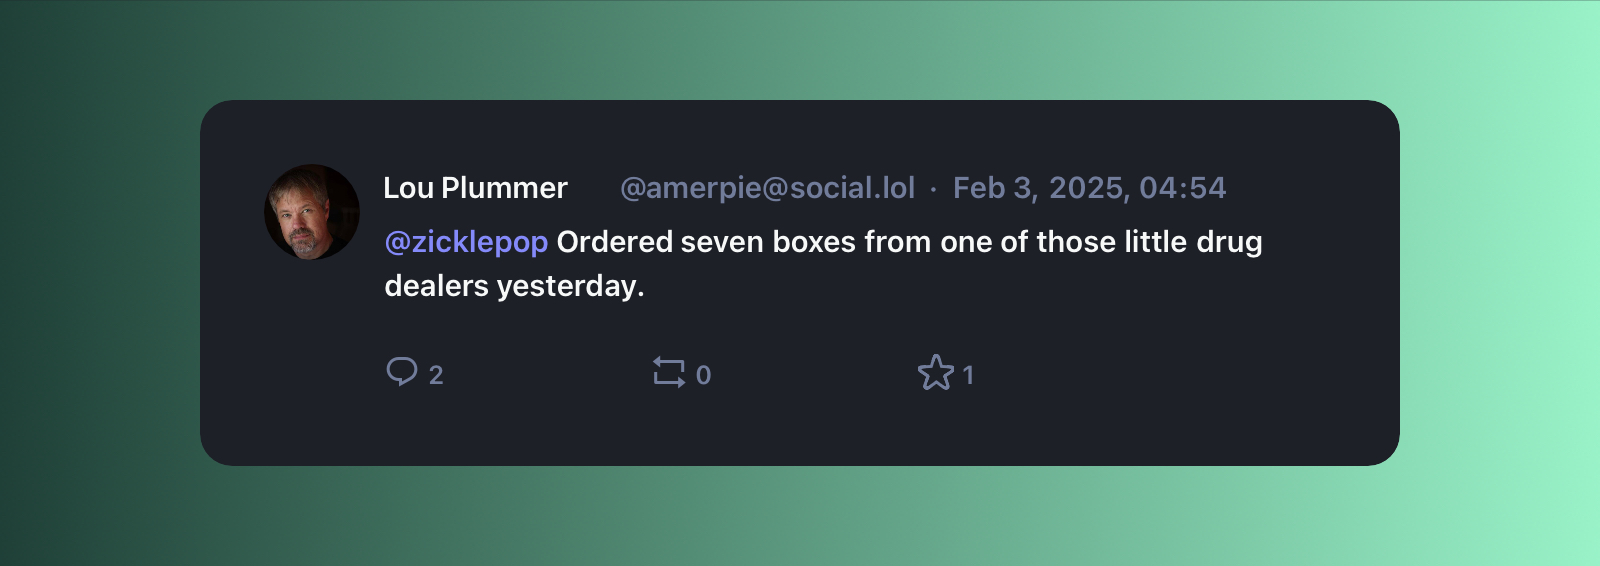Click the boost count number 0
Image resolution: width=1600 pixels, height=566 pixels.
pos(703,375)
